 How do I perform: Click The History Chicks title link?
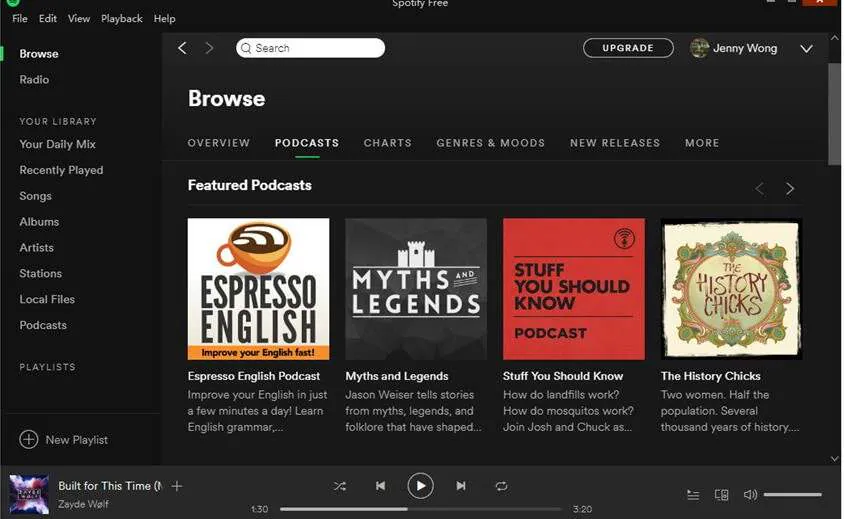711,376
